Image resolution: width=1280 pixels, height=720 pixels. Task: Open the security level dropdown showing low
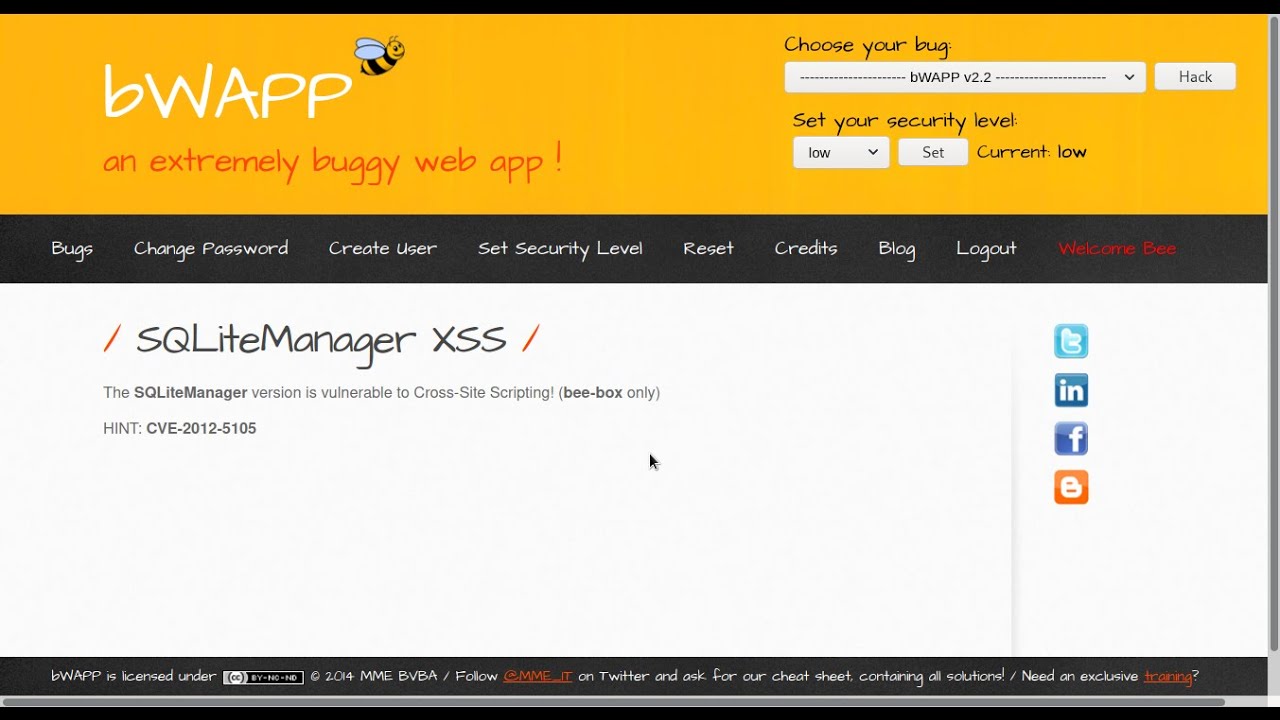[841, 152]
